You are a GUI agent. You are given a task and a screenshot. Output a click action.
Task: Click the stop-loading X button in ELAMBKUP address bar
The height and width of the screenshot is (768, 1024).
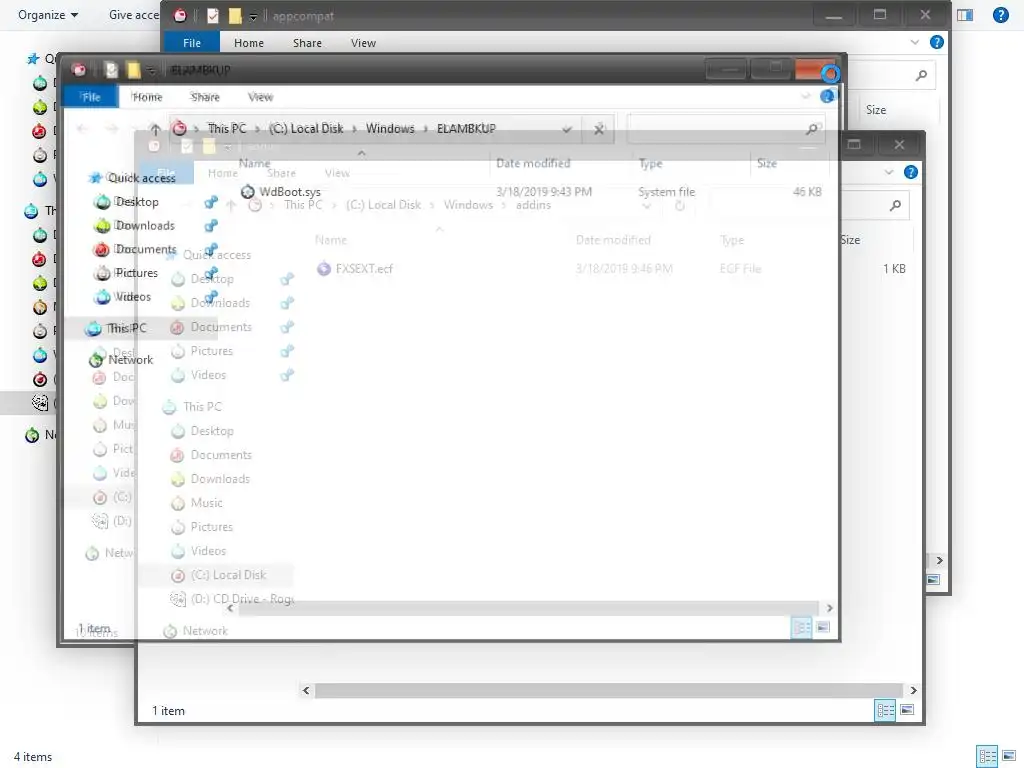click(599, 129)
